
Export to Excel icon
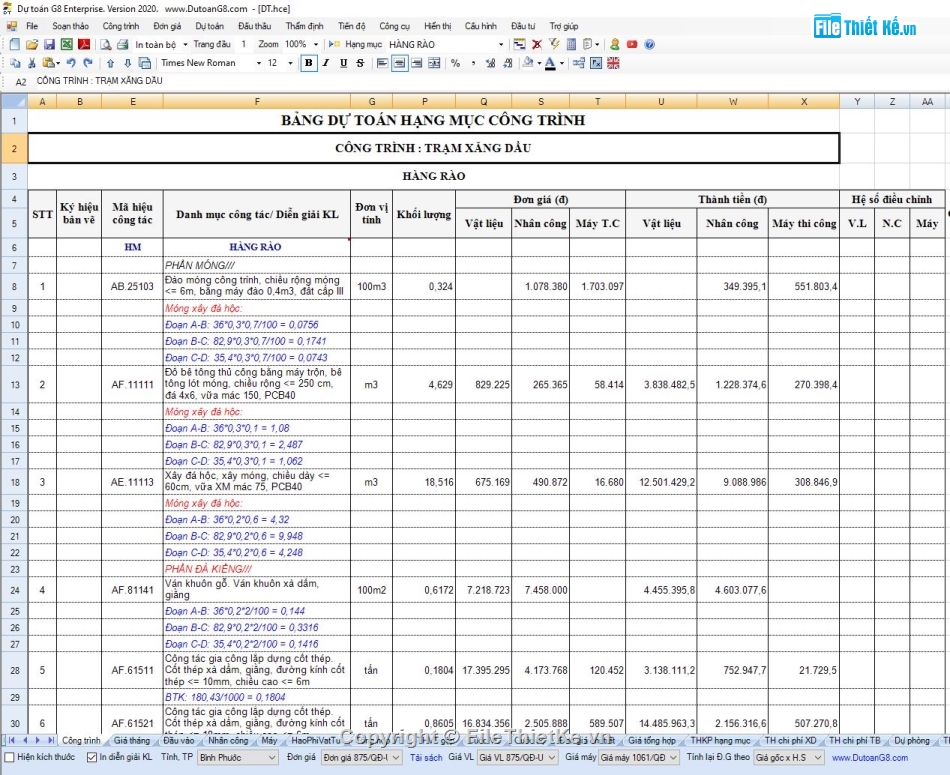click(x=67, y=44)
